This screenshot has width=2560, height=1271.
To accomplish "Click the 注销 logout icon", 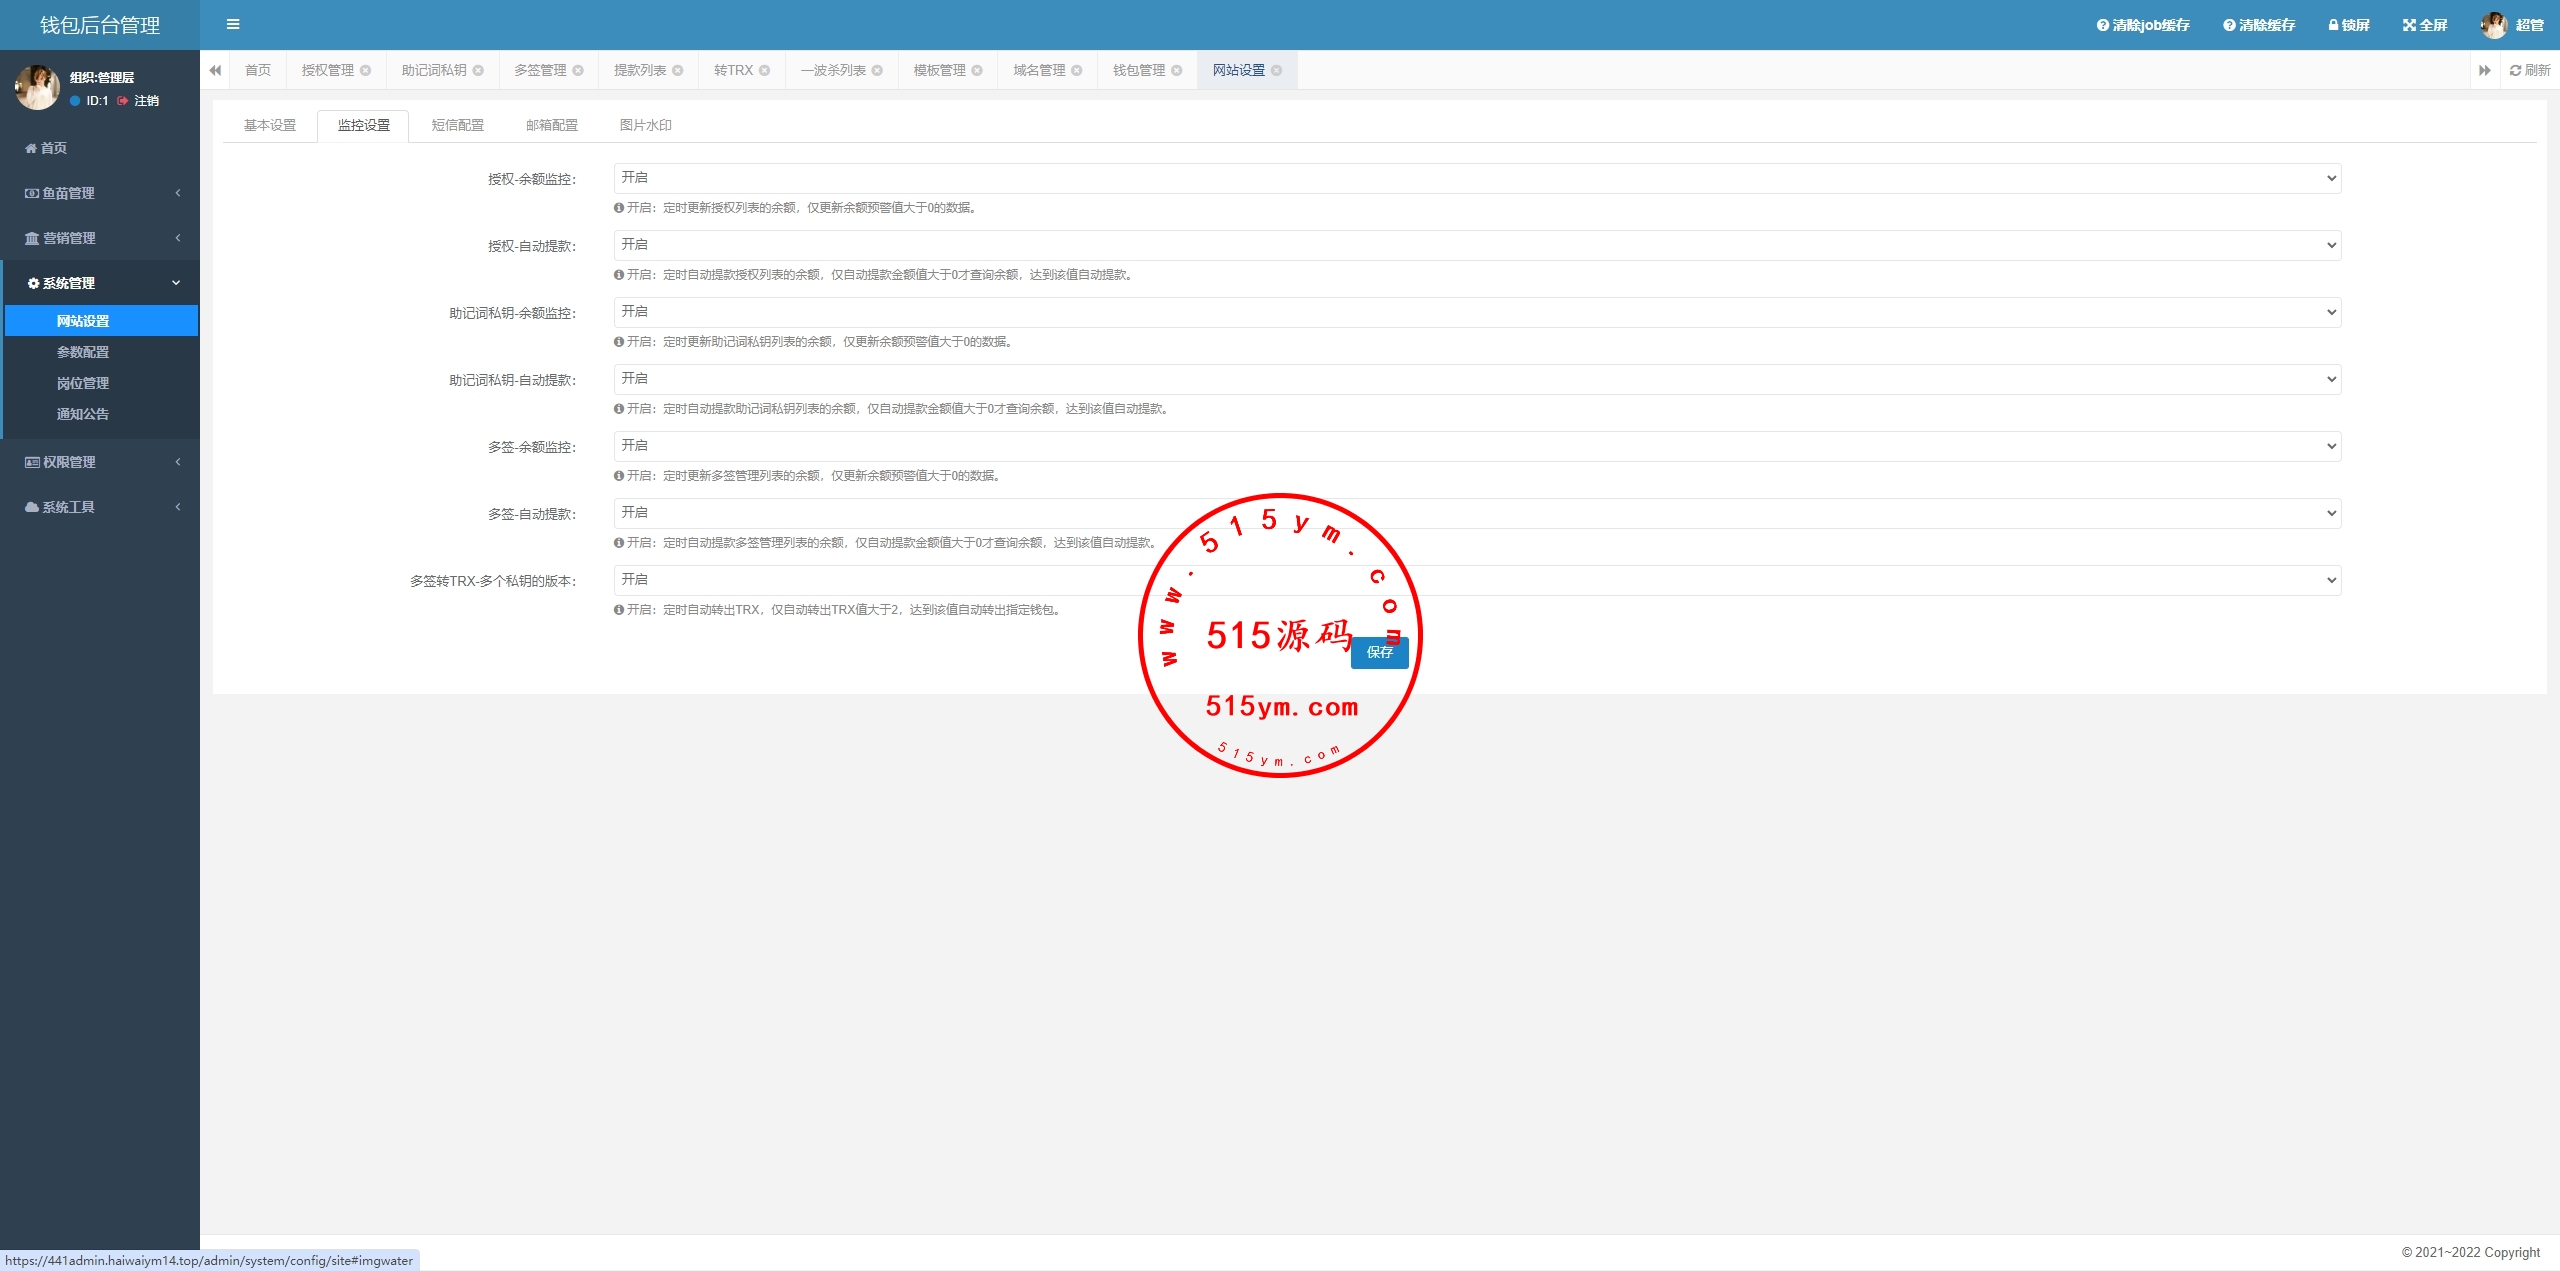I will click(123, 101).
